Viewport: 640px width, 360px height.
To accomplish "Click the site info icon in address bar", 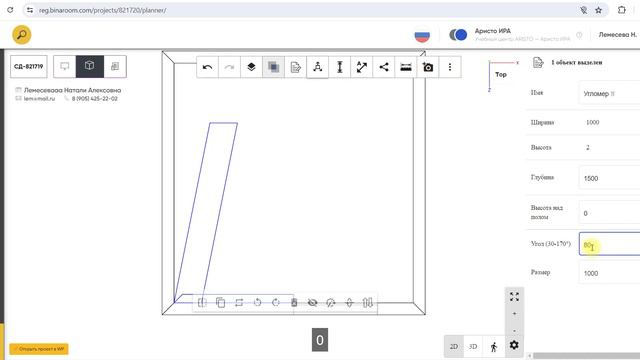I will click(30, 10).
